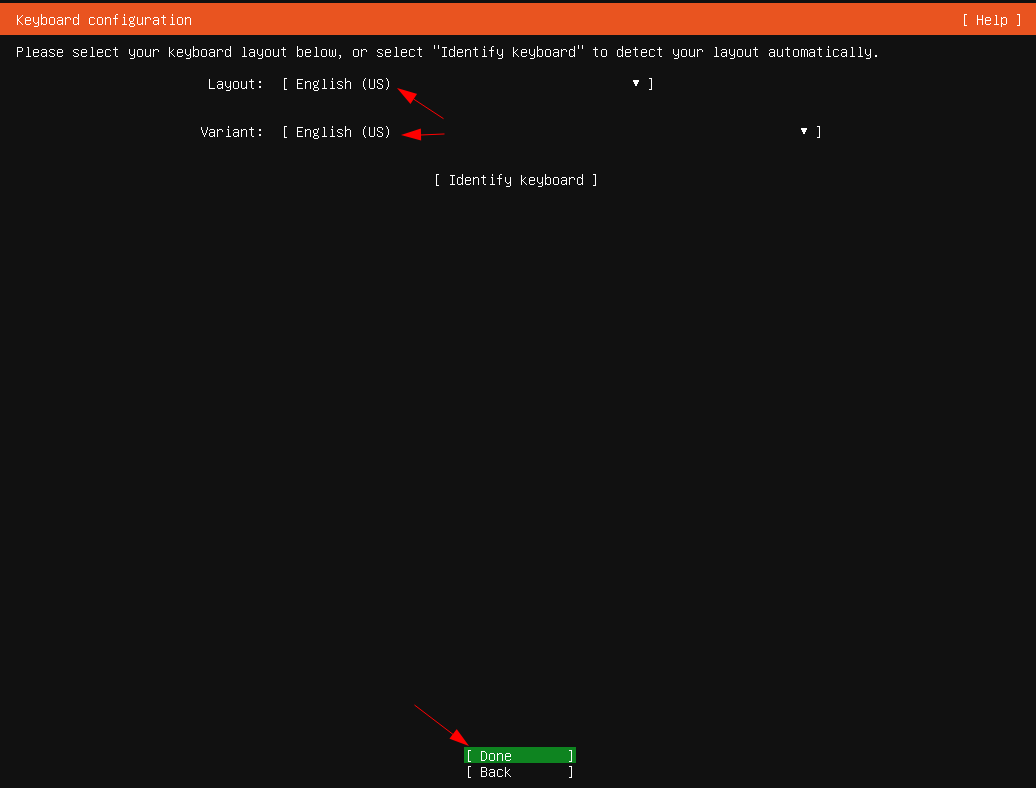The height and width of the screenshot is (788, 1036).
Task: Click the red arrow pointing at Variant
Action: point(423,134)
